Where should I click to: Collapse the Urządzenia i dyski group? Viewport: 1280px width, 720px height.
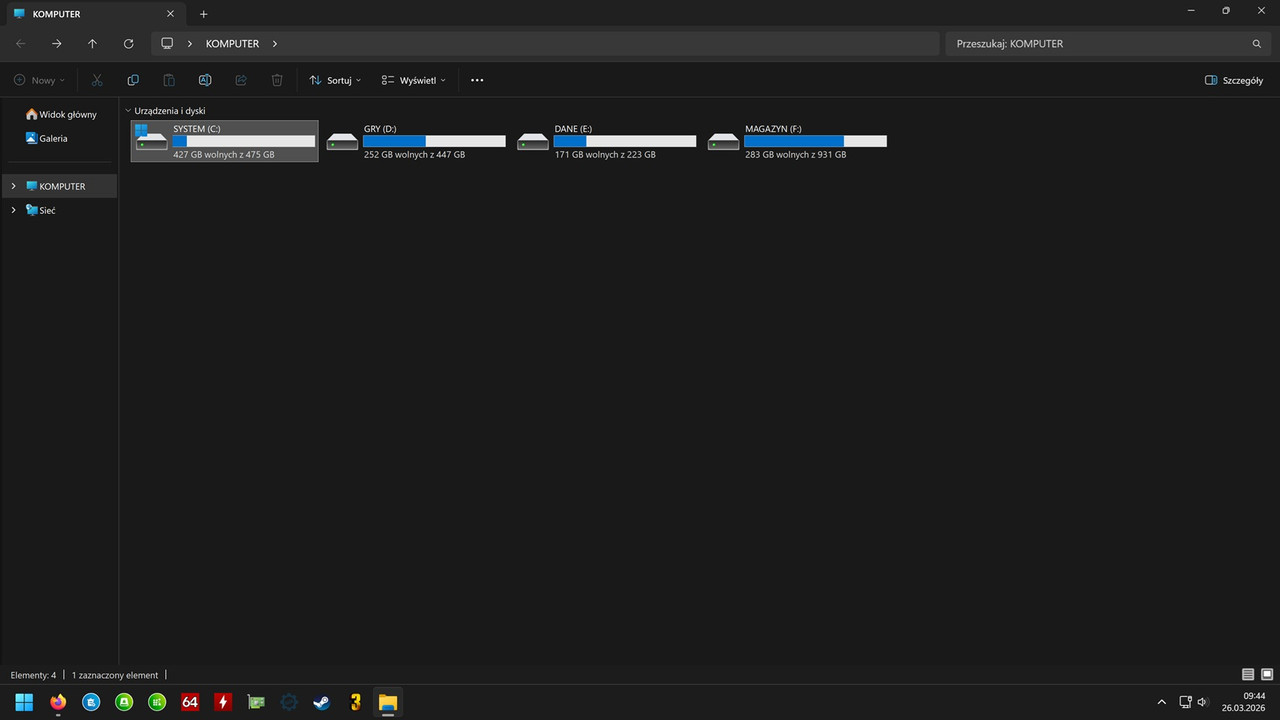pos(128,111)
